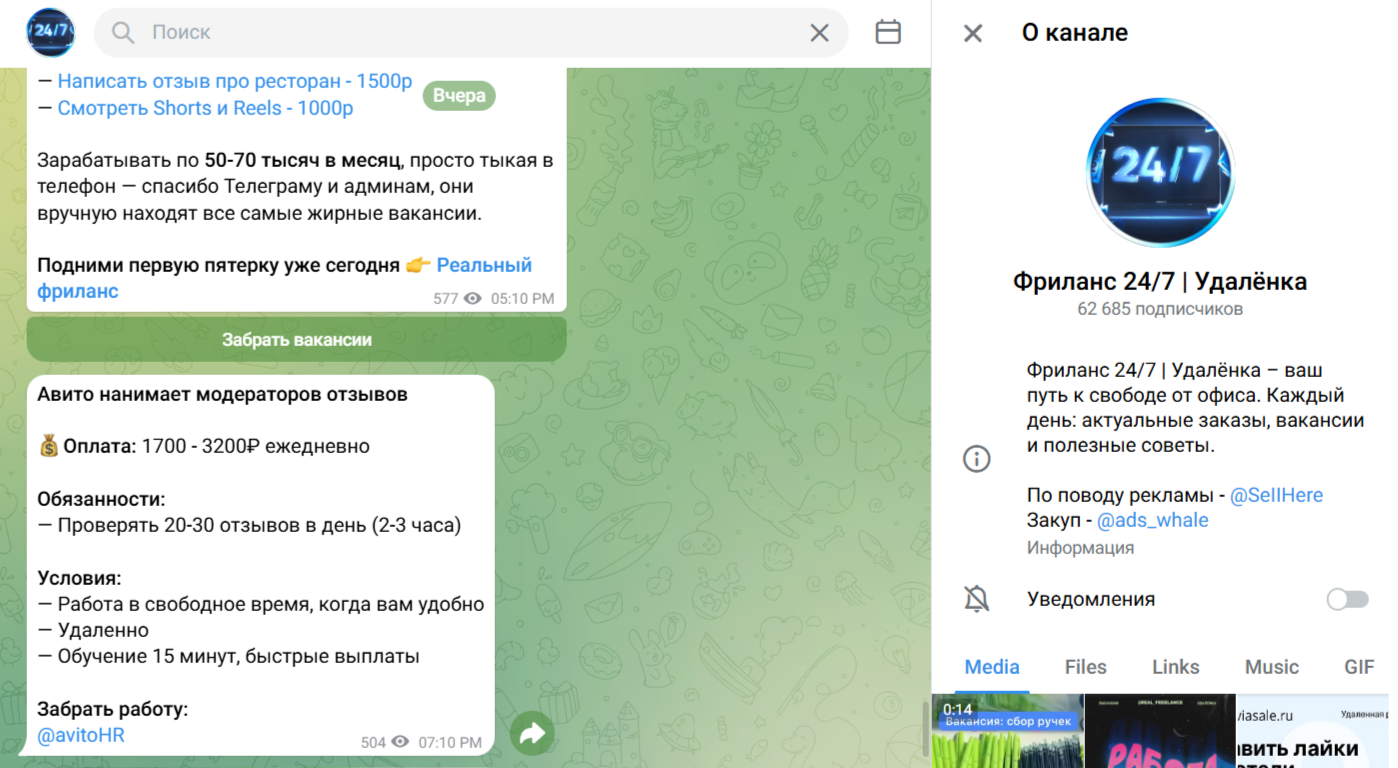Click the search magnifier icon
This screenshot has height=768, width=1398.
(x=123, y=33)
